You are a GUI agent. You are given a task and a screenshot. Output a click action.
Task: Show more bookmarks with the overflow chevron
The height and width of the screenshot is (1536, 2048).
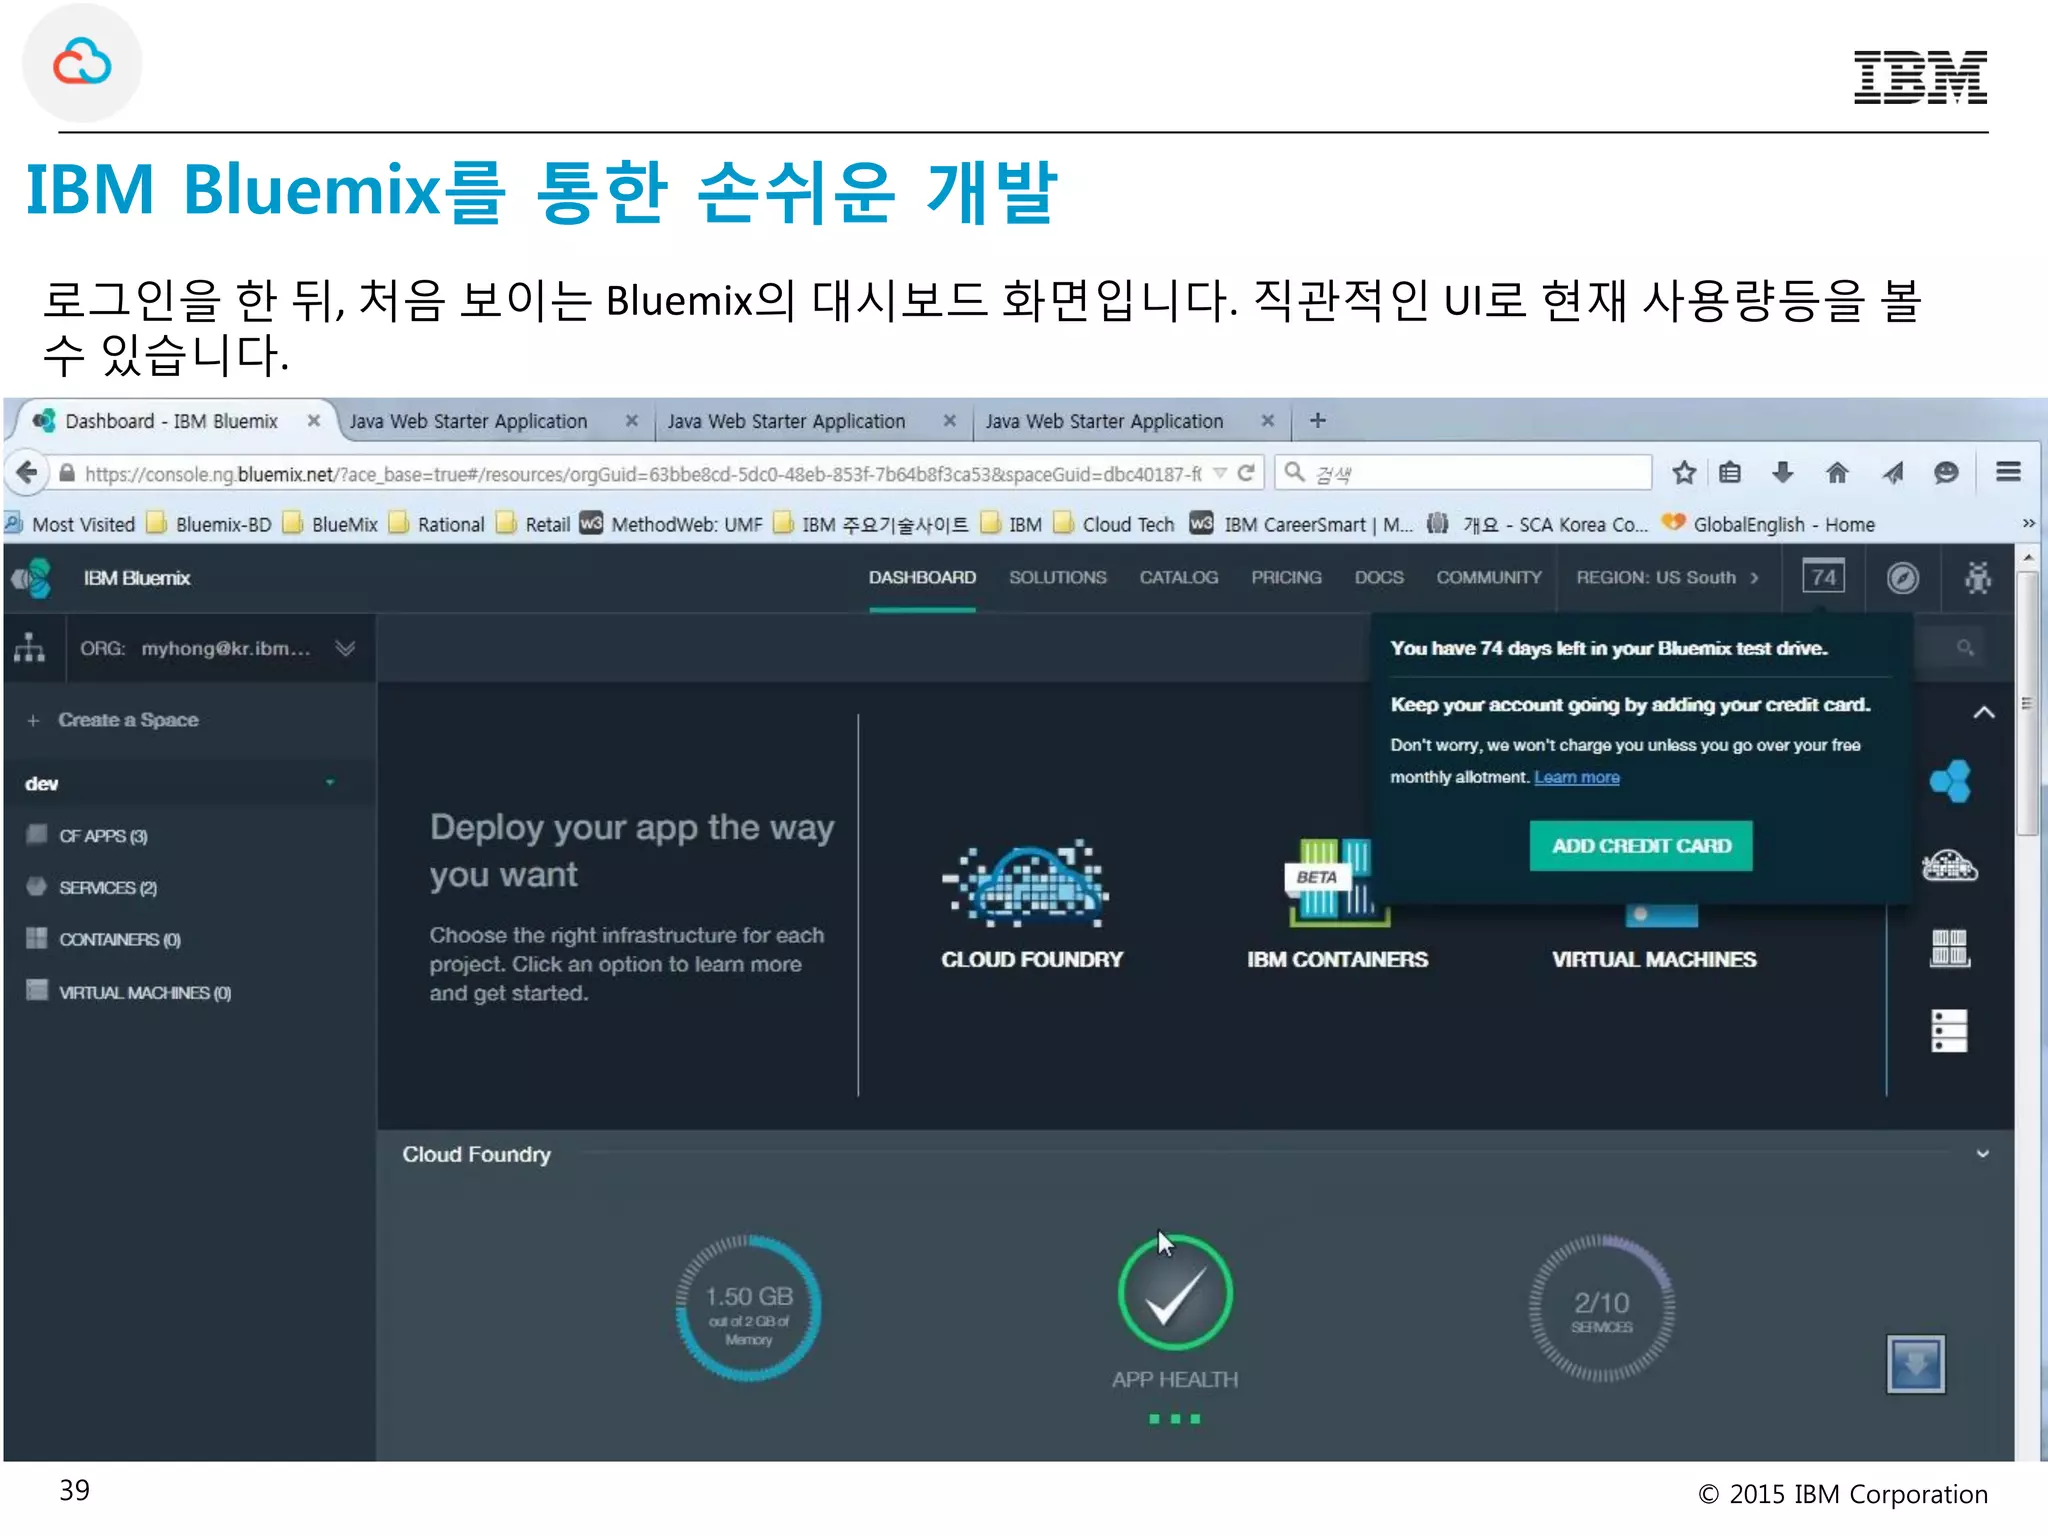click(2028, 523)
